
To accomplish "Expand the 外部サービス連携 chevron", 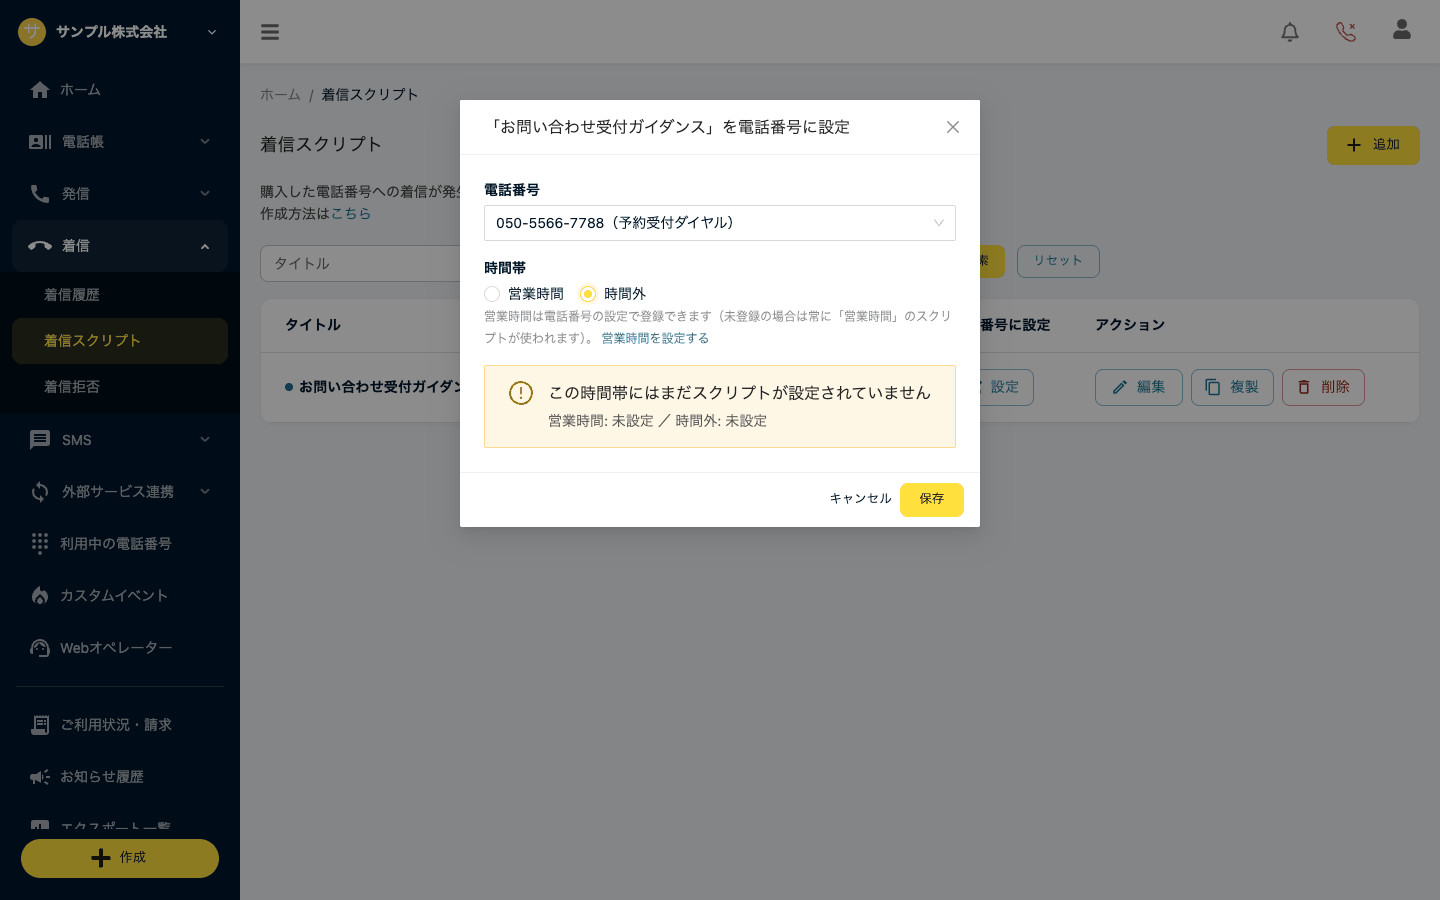I will (x=205, y=492).
